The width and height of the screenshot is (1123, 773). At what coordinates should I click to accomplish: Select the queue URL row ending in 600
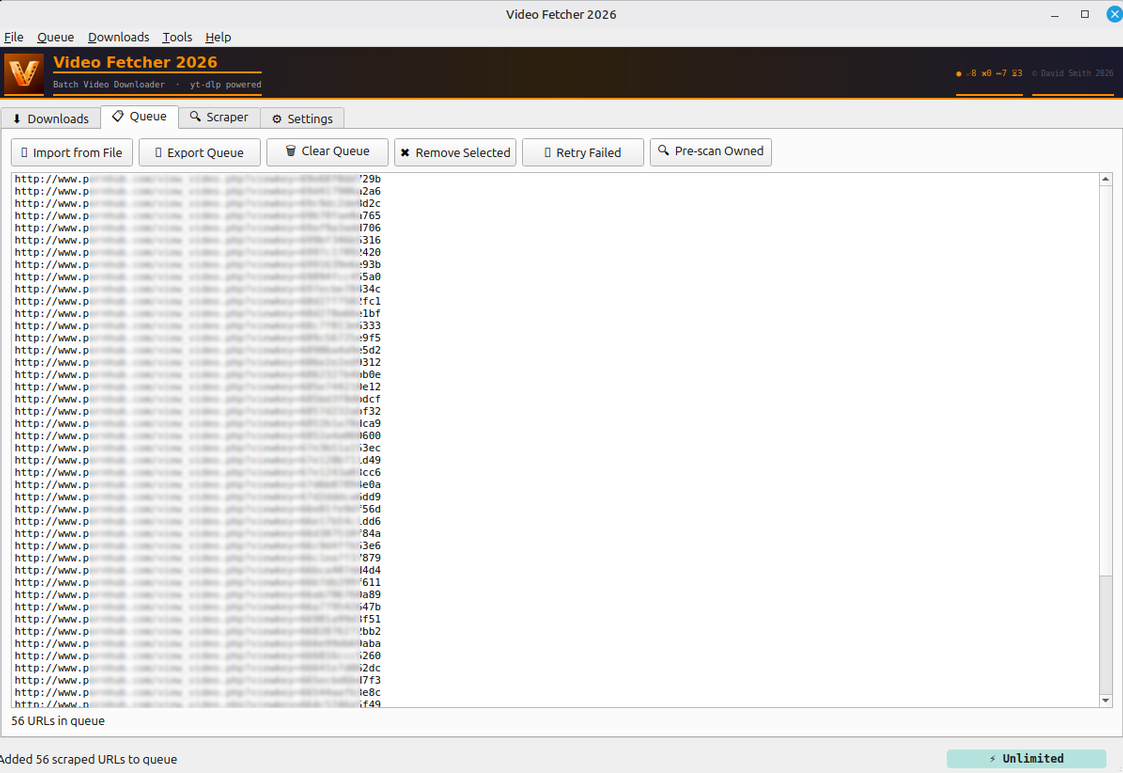(x=198, y=436)
